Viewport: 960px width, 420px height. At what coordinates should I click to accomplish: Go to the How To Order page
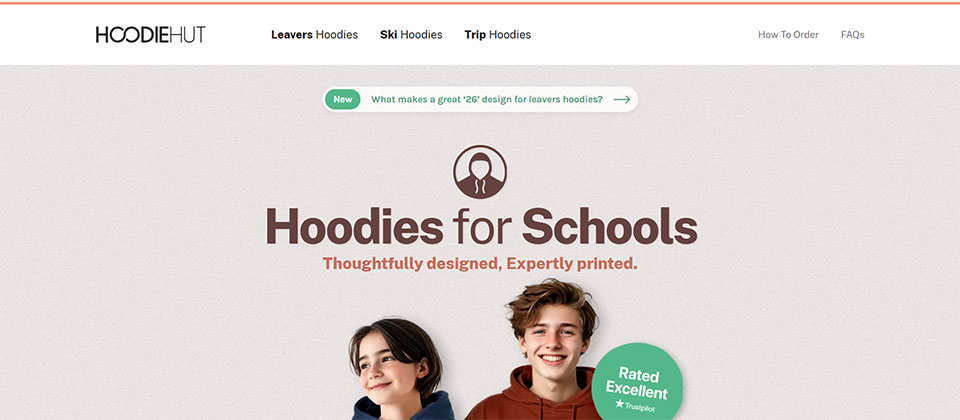click(789, 35)
